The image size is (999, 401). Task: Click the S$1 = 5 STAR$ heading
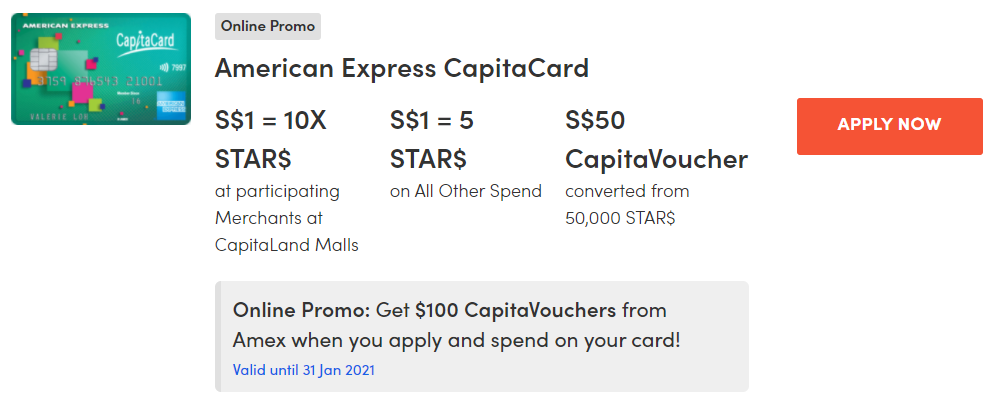point(432,140)
